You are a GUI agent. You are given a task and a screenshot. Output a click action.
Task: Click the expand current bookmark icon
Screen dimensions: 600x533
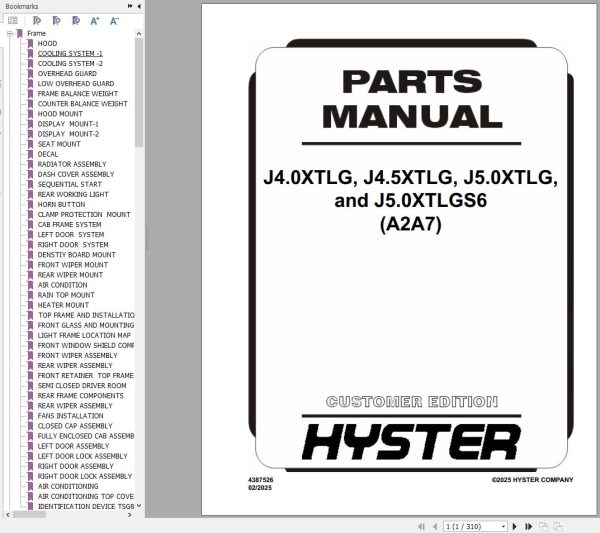[x=37, y=21]
